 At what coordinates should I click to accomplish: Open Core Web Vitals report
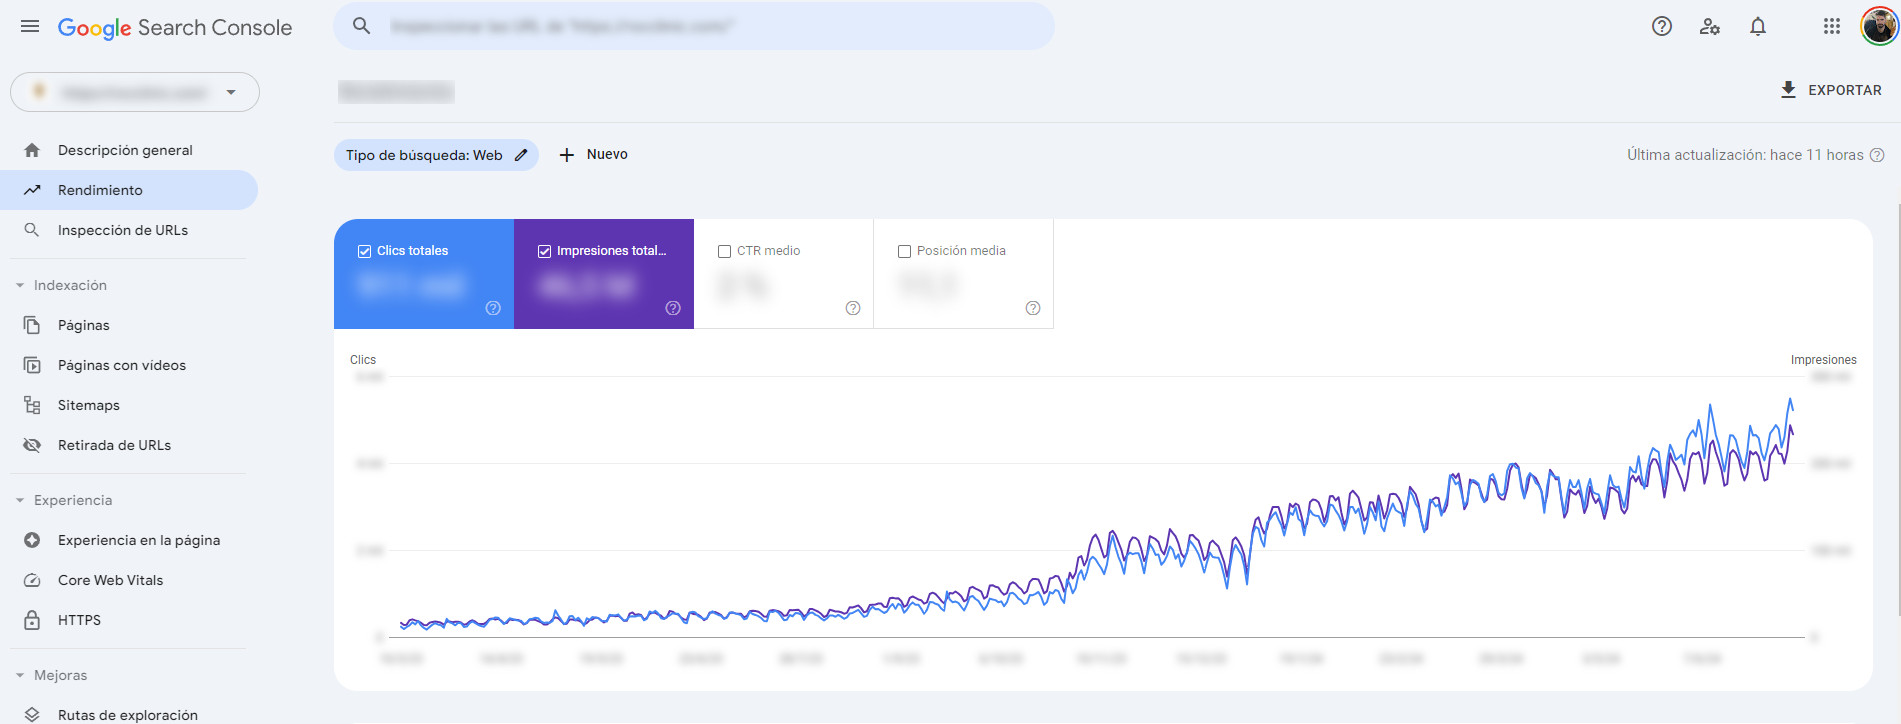[x=110, y=580]
